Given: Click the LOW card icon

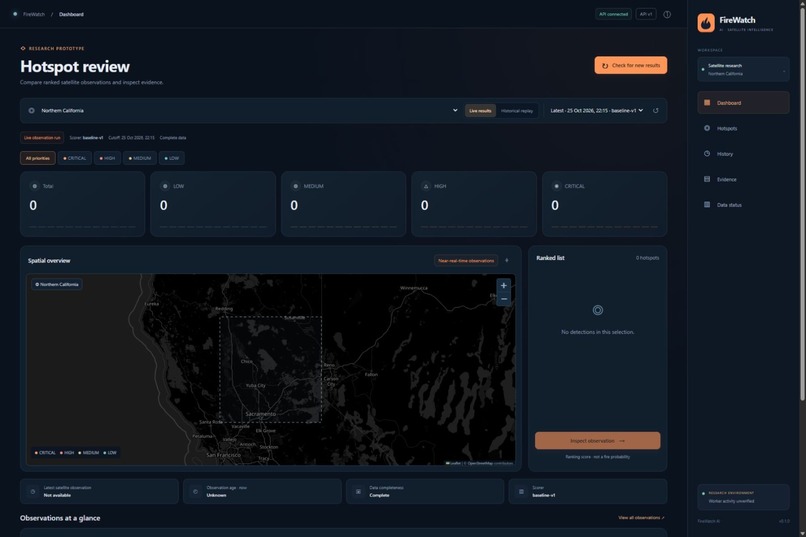Looking at the screenshot, I should (x=165, y=186).
